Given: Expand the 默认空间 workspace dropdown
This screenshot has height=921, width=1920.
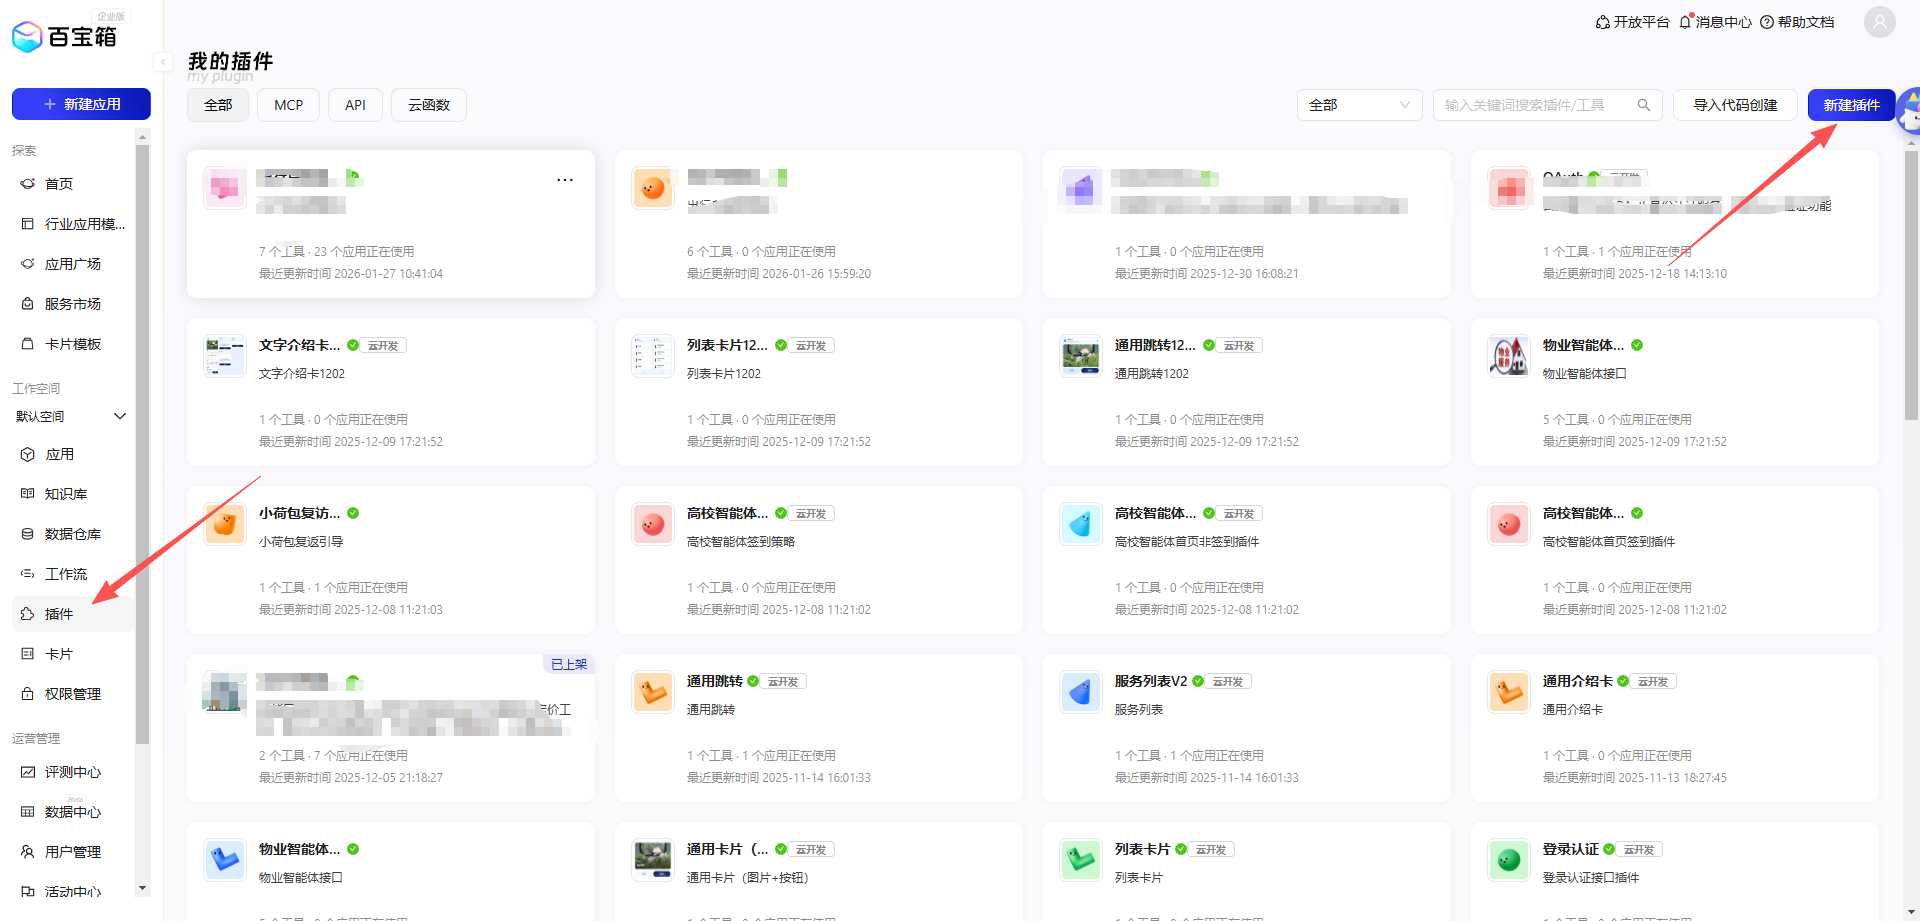Looking at the screenshot, I should [71, 416].
